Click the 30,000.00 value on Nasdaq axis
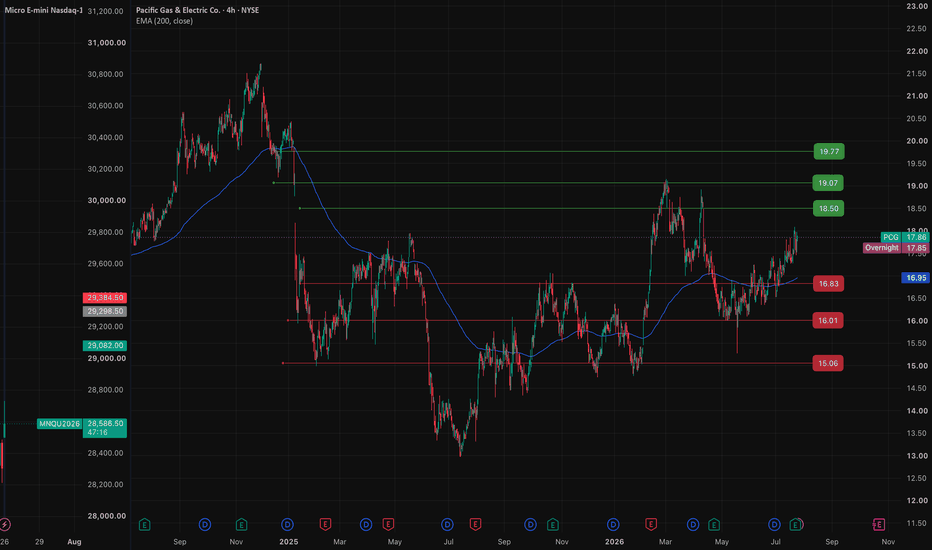This screenshot has width=932, height=550. [x=106, y=200]
